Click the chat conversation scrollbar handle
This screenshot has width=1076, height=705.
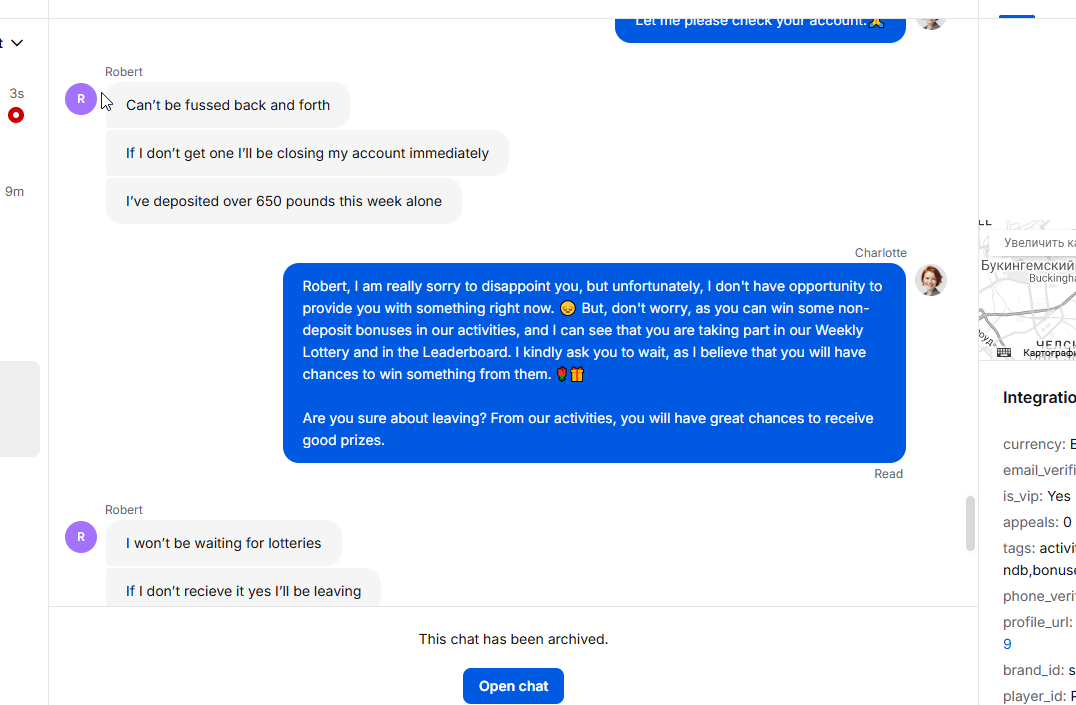[x=969, y=523]
